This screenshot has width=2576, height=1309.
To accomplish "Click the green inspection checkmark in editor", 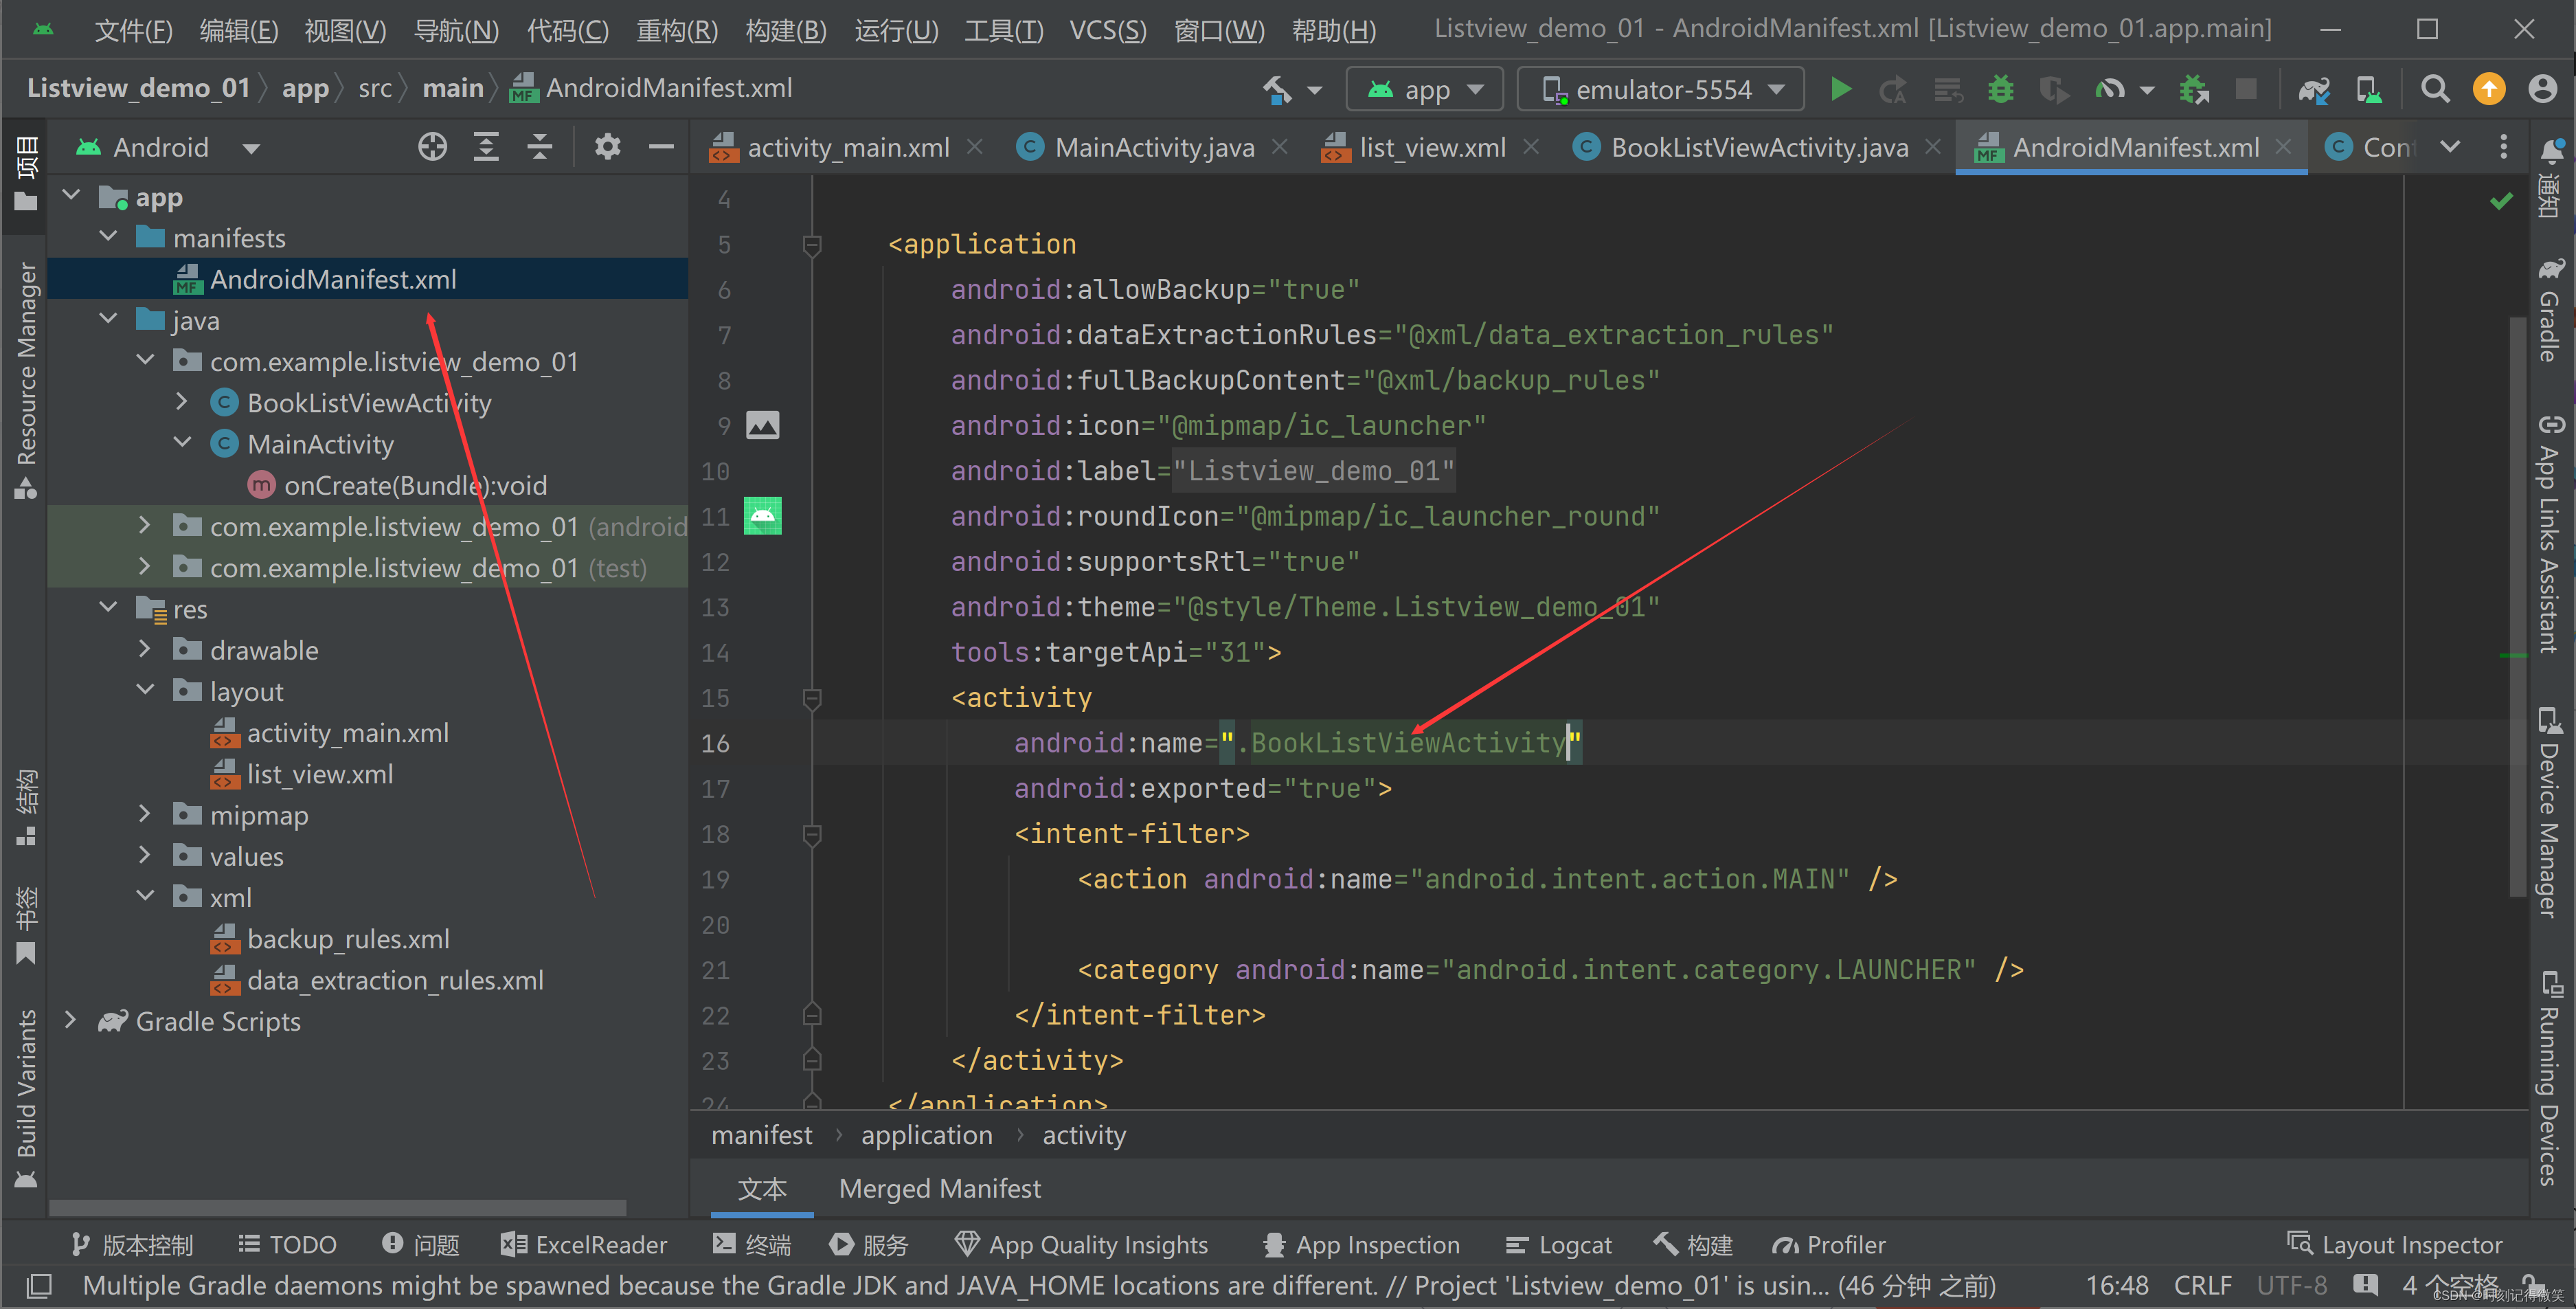I will [2501, 202].
